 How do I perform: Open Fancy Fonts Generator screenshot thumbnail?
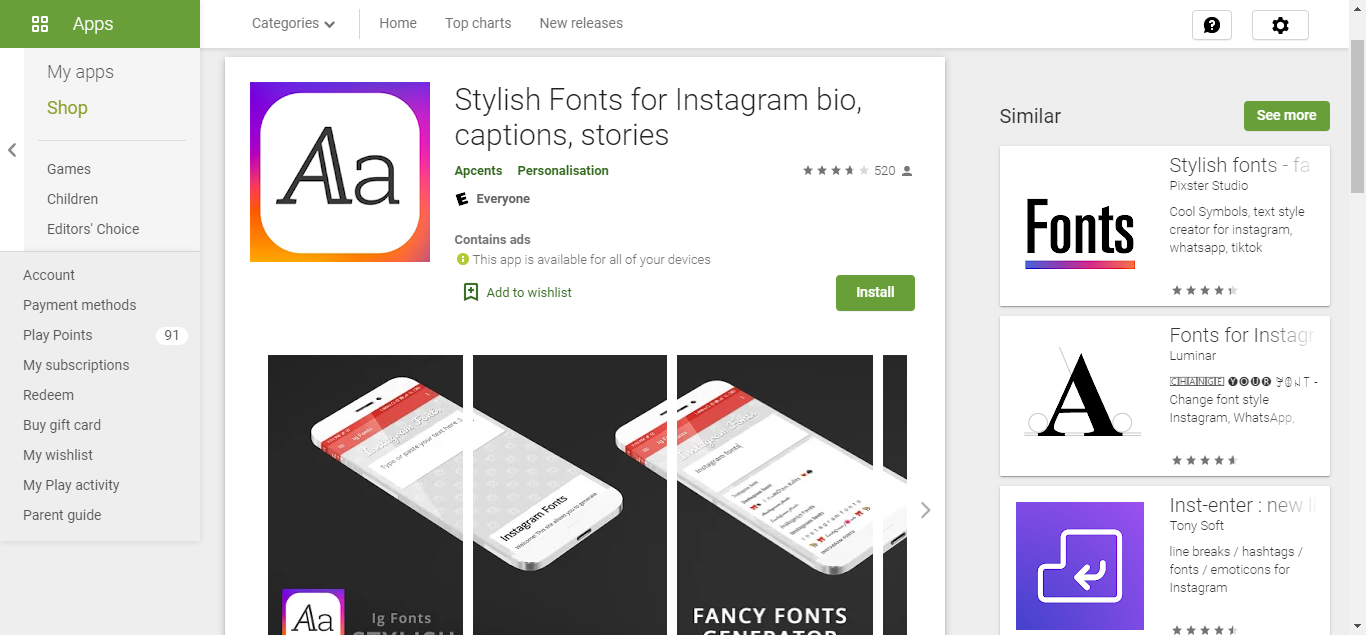click(x=772, y=495)
